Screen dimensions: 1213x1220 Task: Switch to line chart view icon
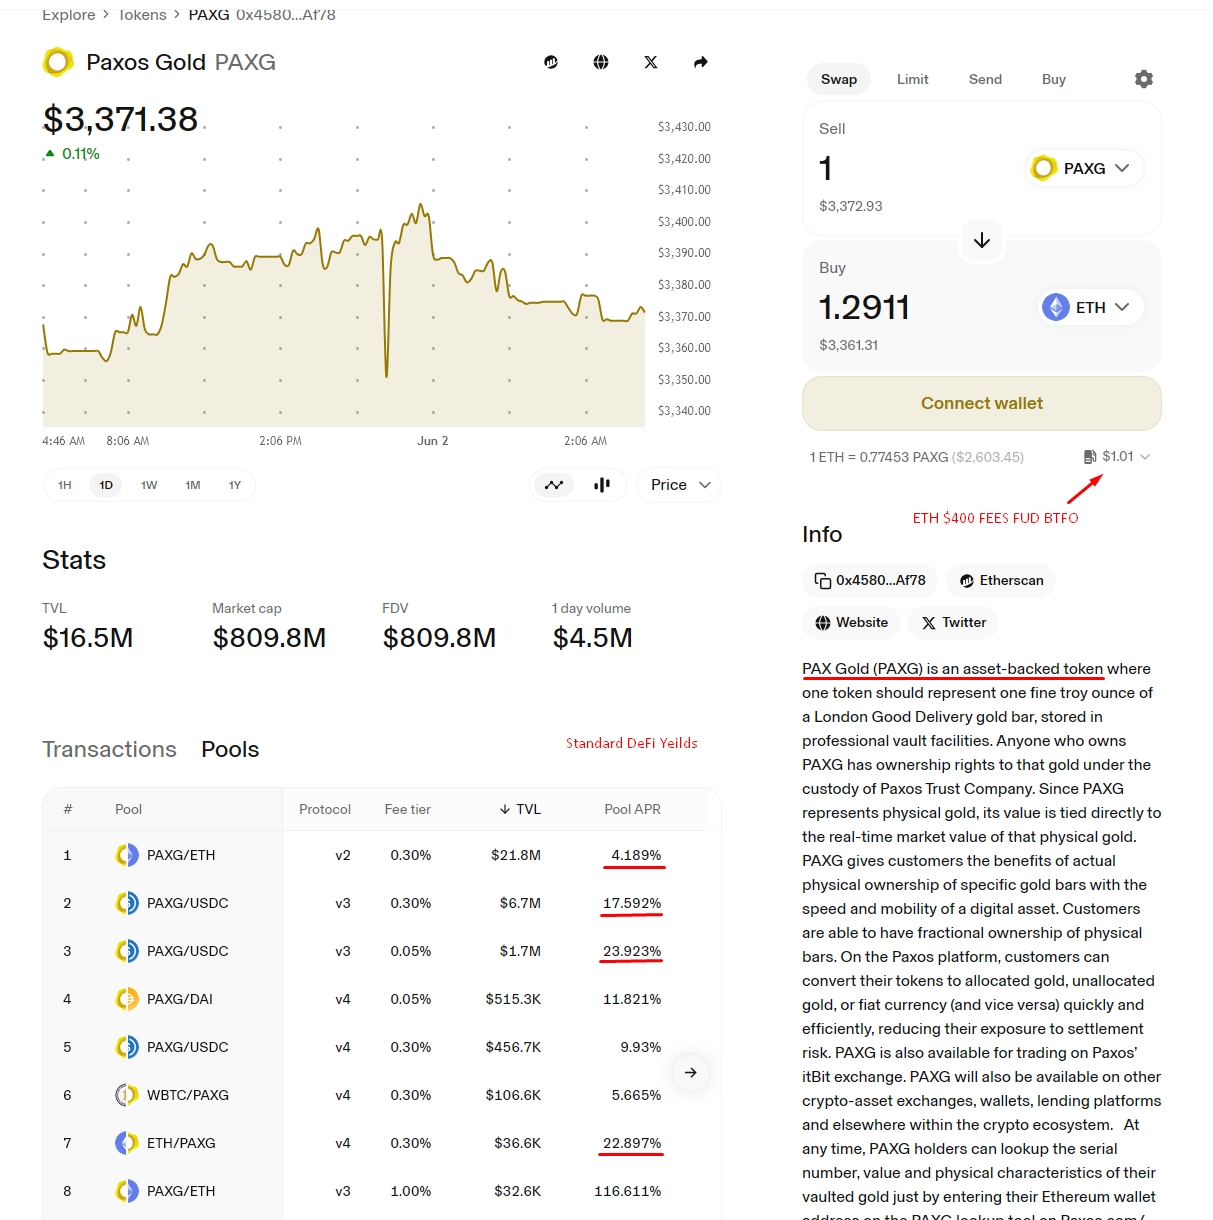(554, 485)
